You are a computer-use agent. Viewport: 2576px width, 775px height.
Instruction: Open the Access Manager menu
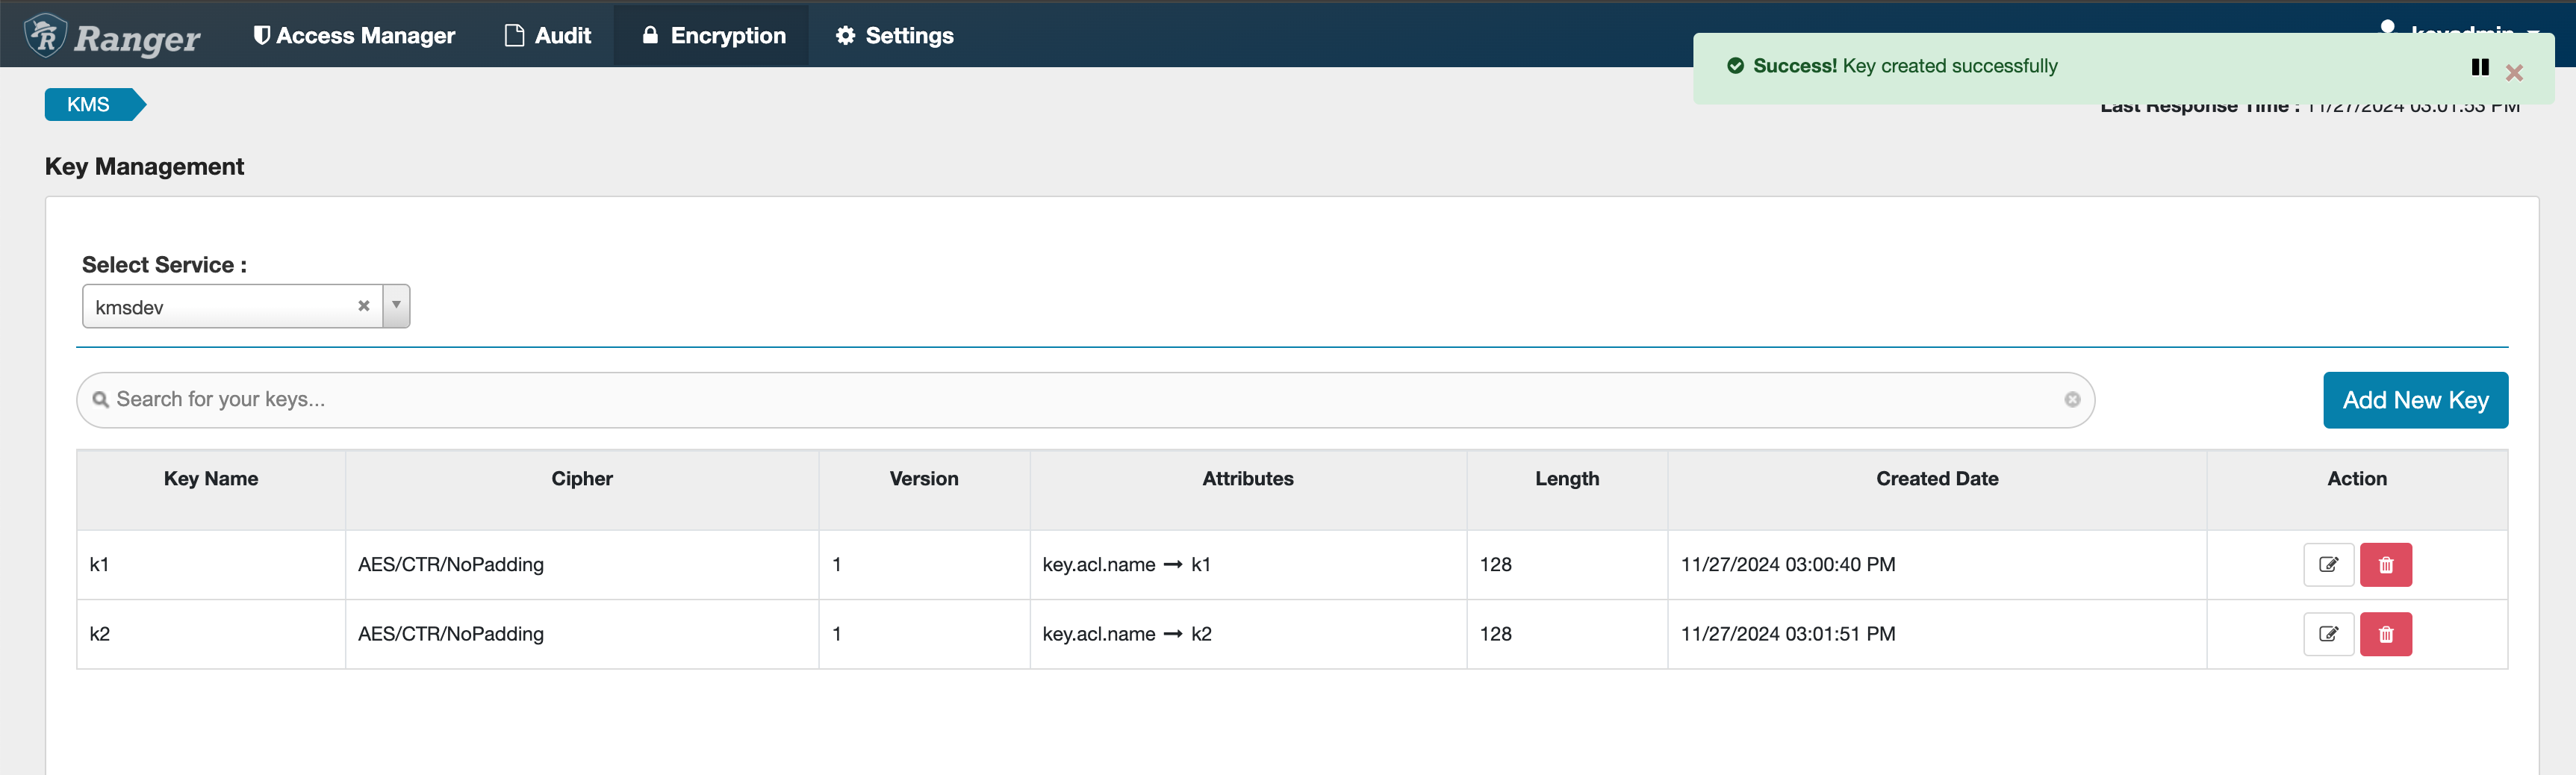click(x=354, y=36)
